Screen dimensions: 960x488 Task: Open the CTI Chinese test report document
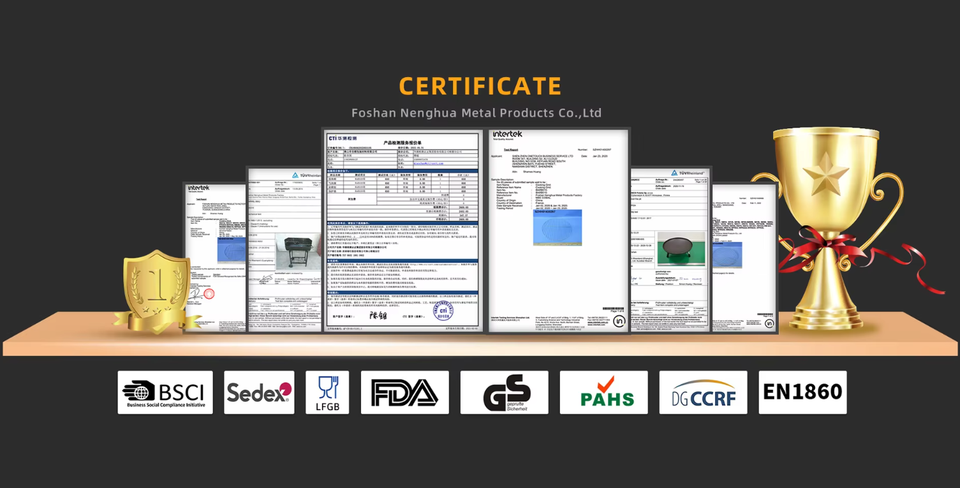click(x=401, y=230)
